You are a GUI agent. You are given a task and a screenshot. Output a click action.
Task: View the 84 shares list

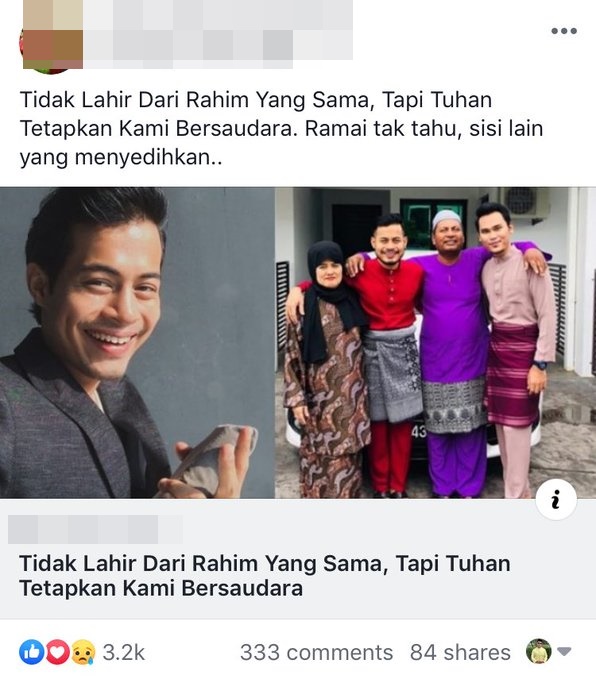[x=460, y=653]
